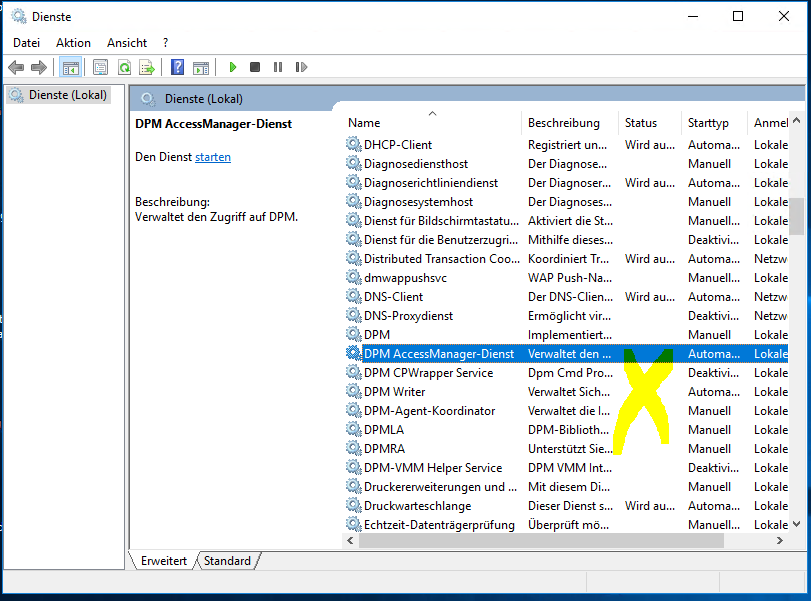Click the horizontal scrollbar left arrow
811x601 pixels.
tap(350, 540)
